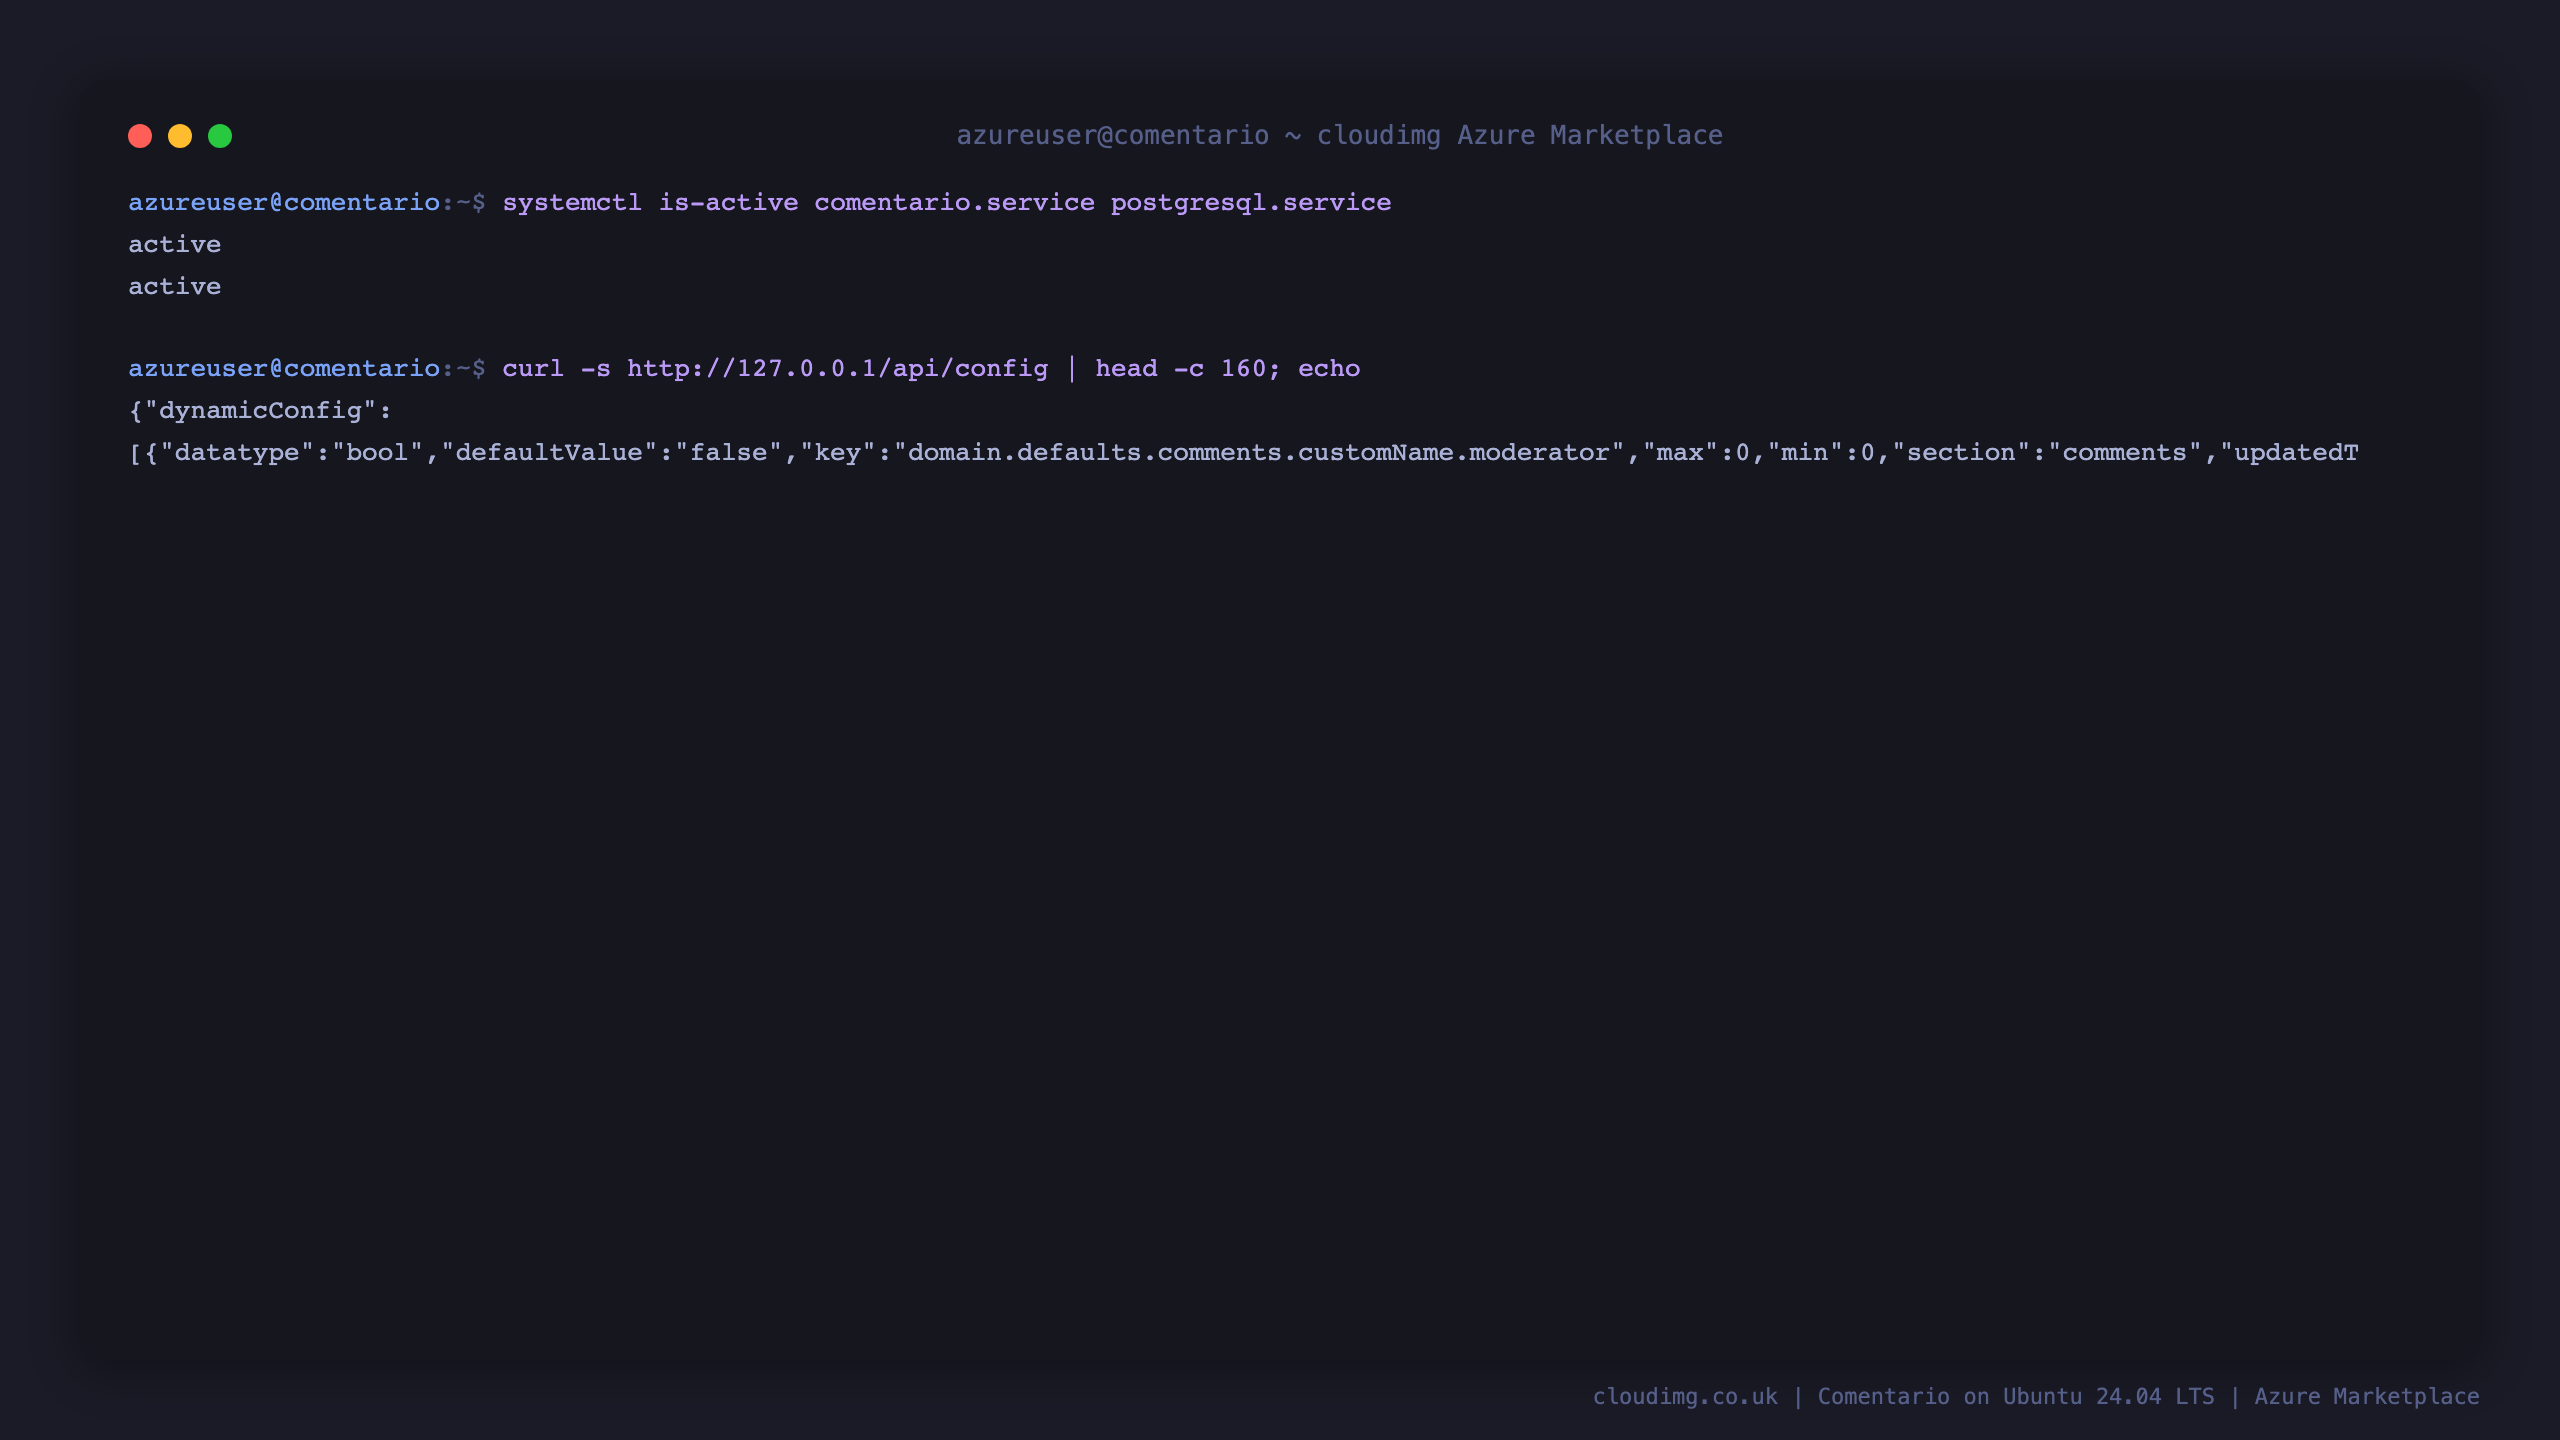Click the trailing echo command word

click(x=1329, y=368)
